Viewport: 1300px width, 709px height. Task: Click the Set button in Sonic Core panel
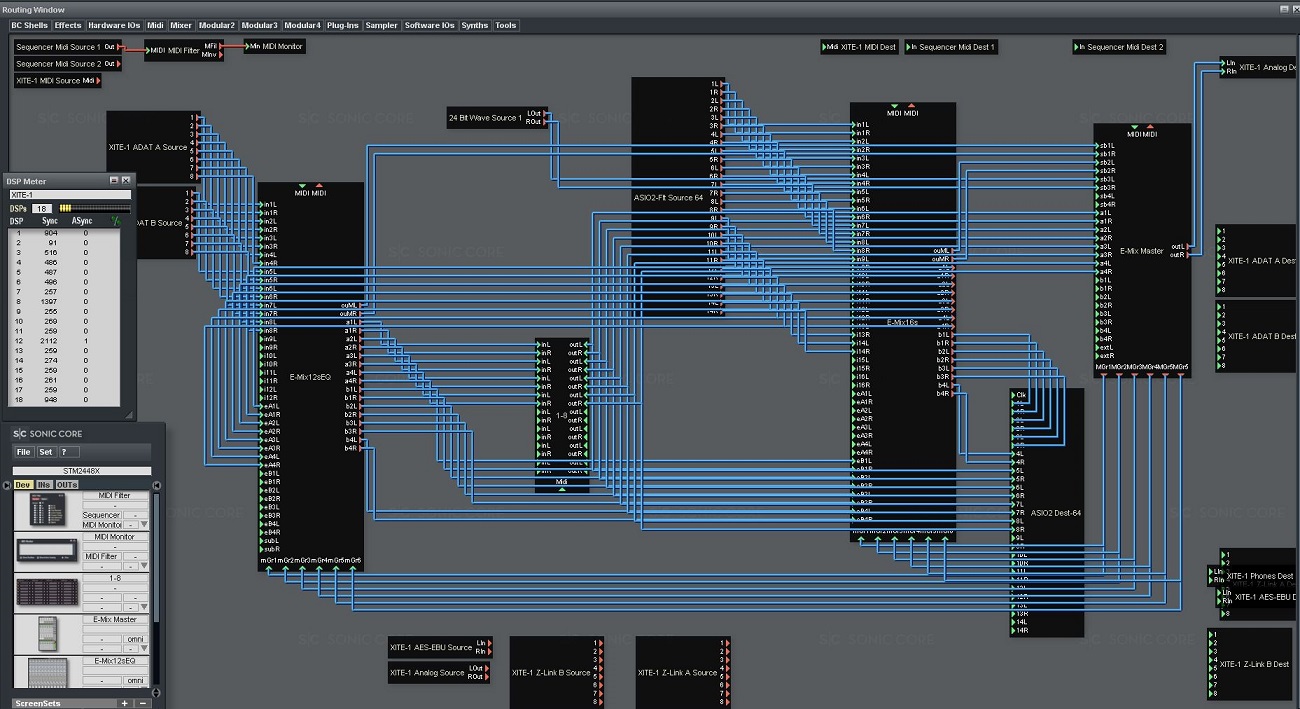click(45, 452)
